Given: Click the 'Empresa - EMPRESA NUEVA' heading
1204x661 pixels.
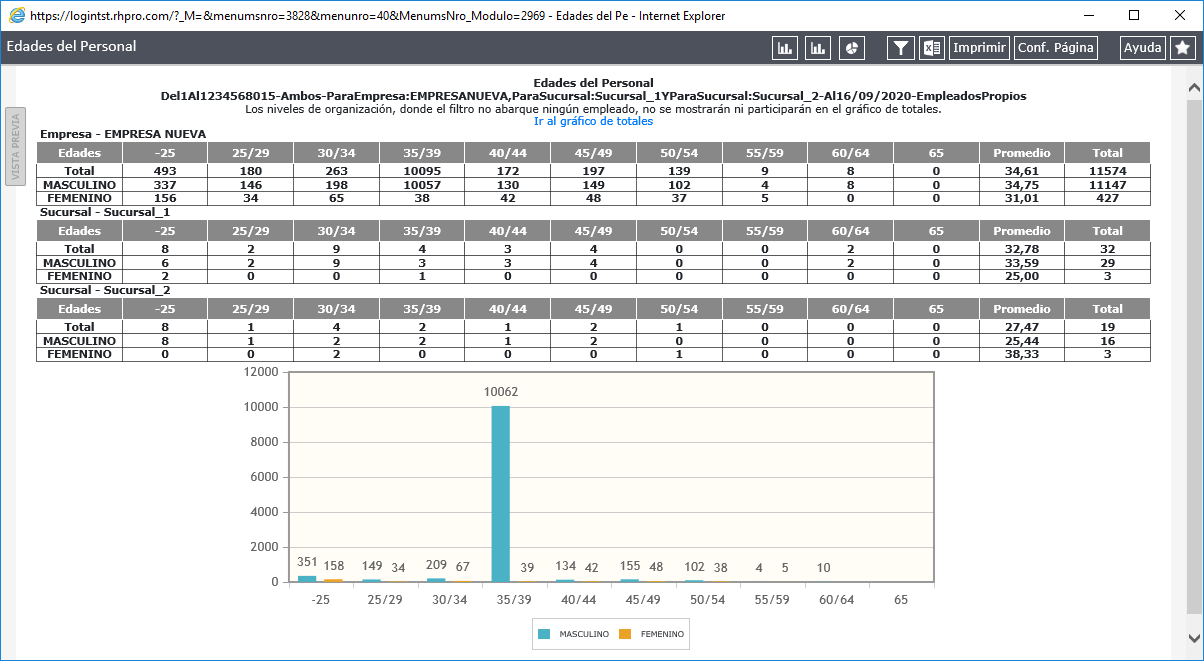Looking at the screenshot, I should pyautogui.click(x=123, y=134).
